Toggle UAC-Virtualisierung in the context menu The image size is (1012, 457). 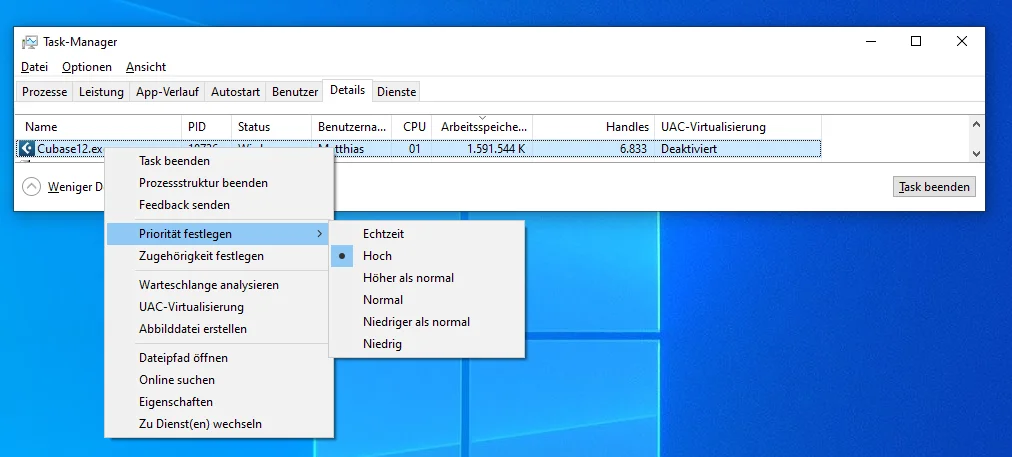219,307
